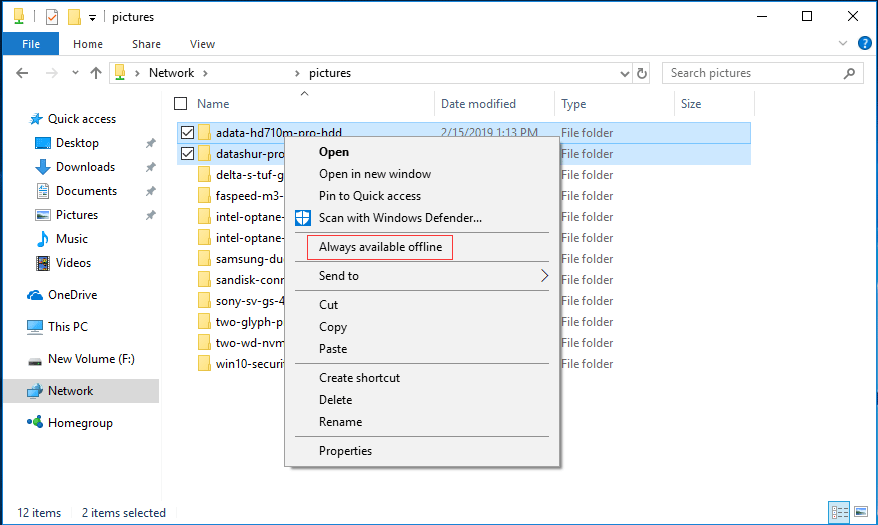
Task: Switch to Details view icon
Action: tap(839, 512)
